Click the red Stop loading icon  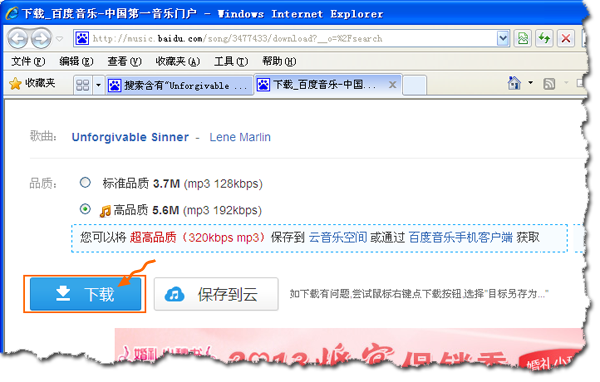pyautogui.click(x=566, y=38)
